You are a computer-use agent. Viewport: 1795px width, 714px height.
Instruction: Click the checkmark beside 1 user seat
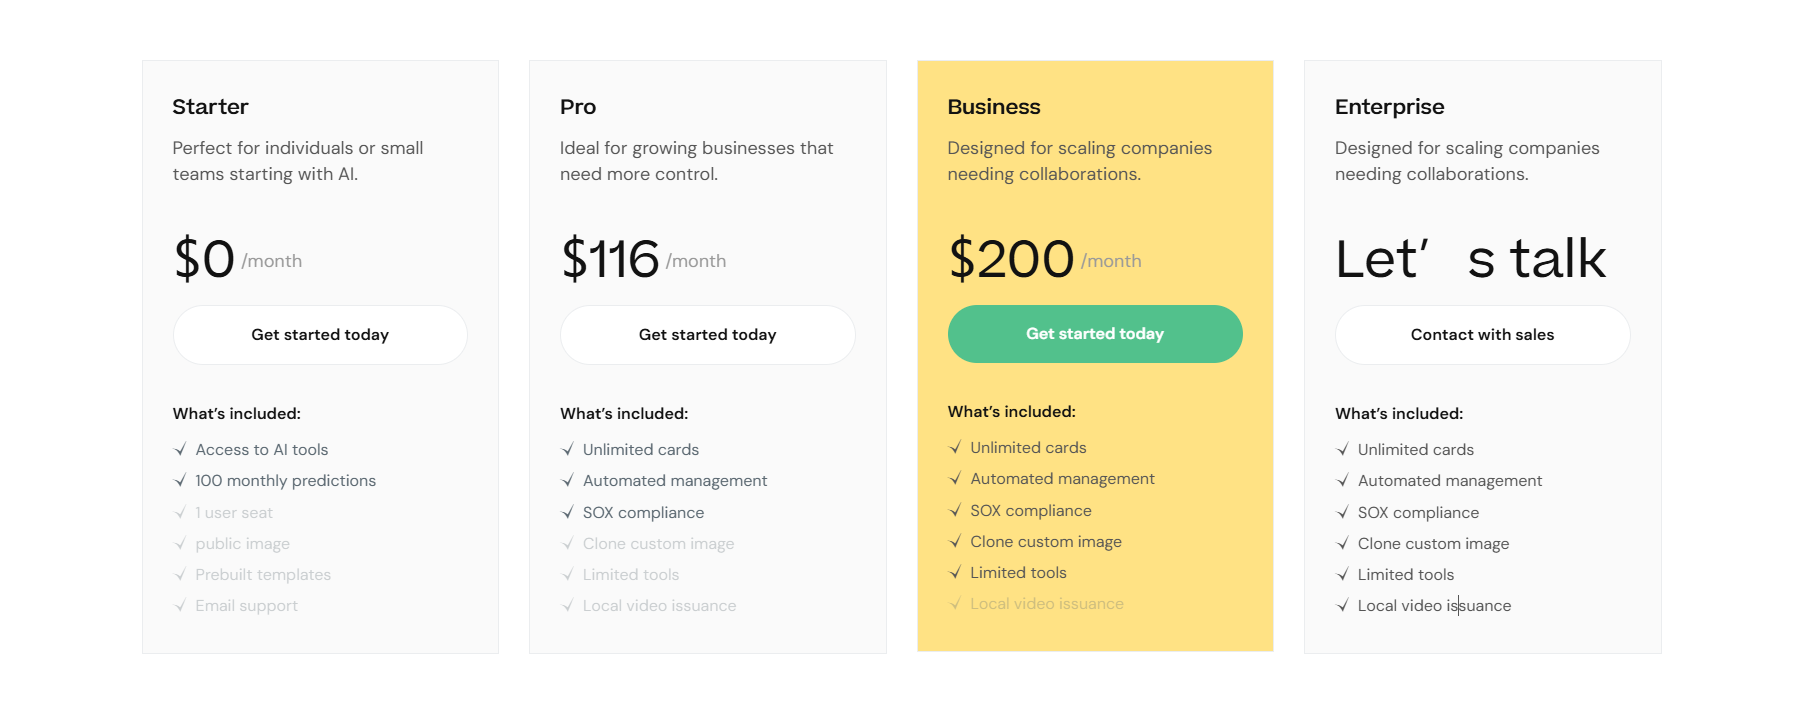pos(180,513)
